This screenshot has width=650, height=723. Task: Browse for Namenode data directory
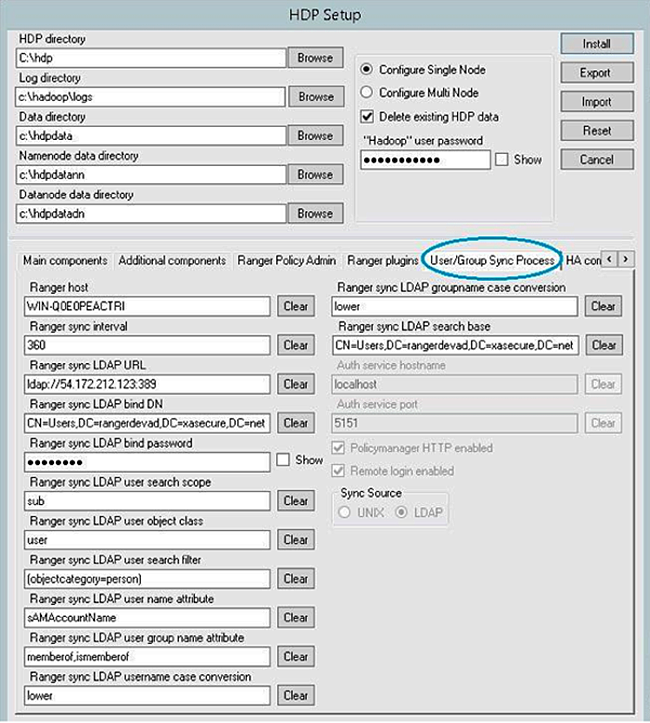(x=316, y=175)
